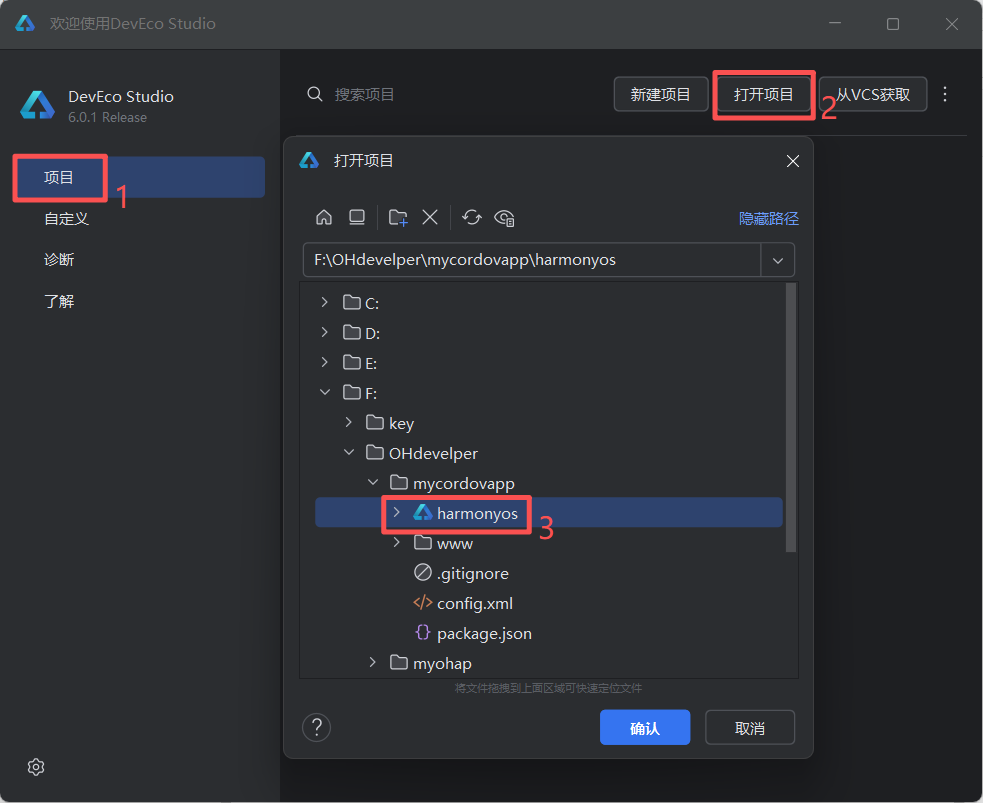Open settings gear at bottom-left
This screenshot has width=983, height=803.
click(36, 767)
